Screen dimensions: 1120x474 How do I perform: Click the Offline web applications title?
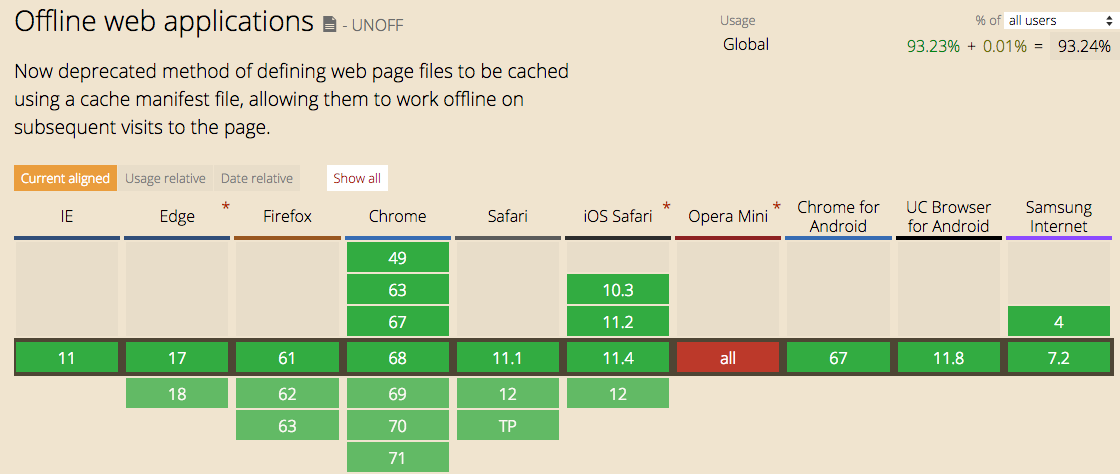pyautogui.click(x=164, y=22)
